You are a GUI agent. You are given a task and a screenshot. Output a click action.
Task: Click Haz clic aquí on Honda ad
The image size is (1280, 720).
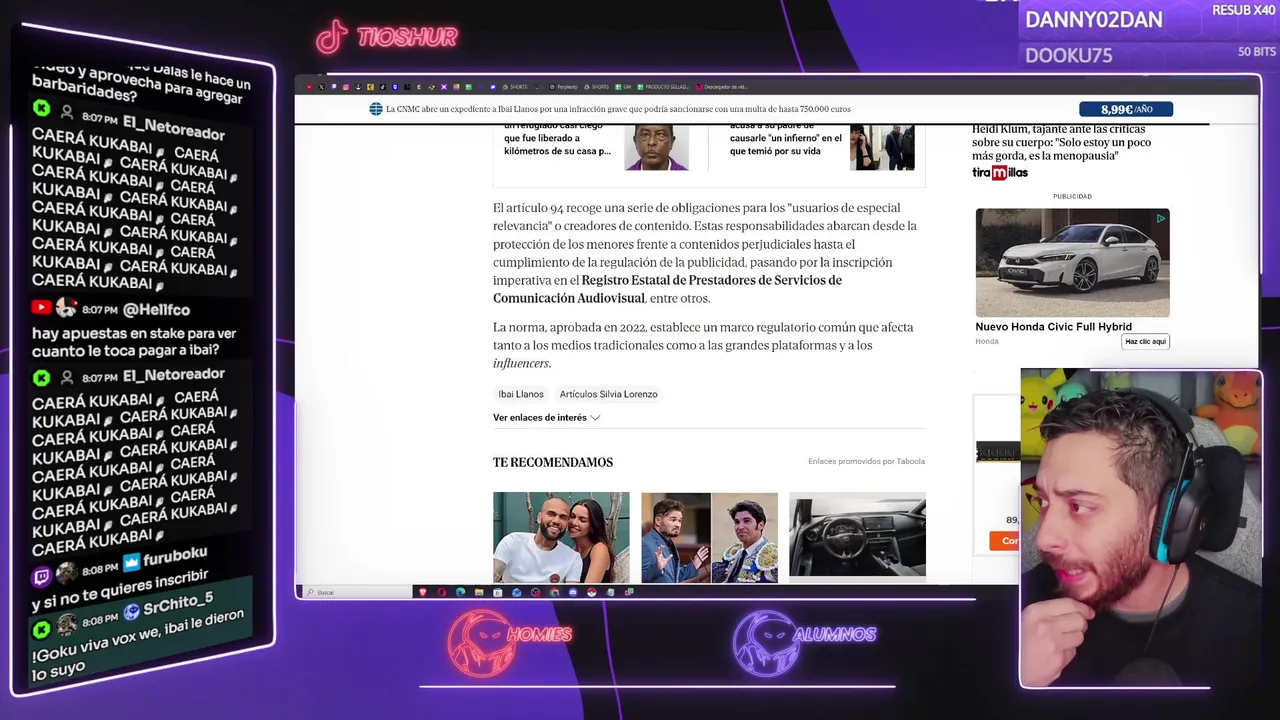(x=1145, y=341)
